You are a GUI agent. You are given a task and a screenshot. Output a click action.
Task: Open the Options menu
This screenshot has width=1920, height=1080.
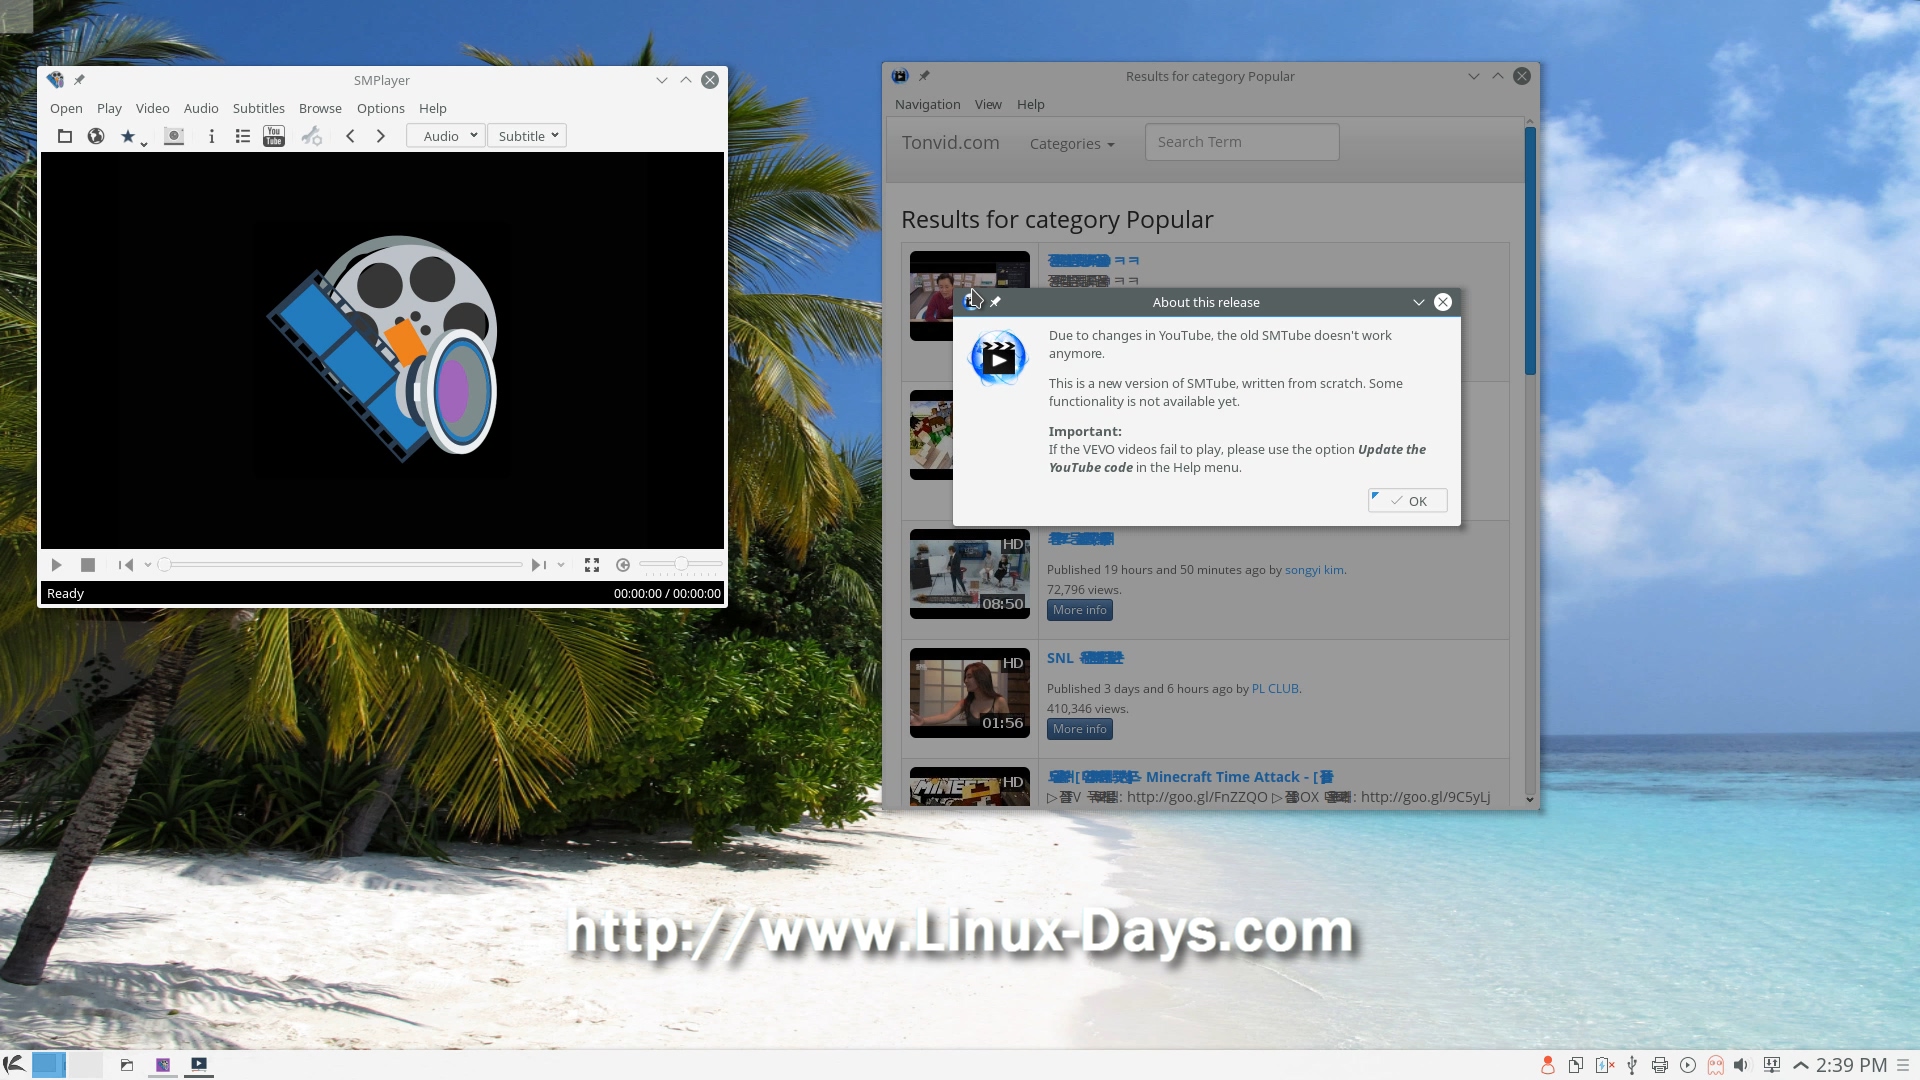381,108
